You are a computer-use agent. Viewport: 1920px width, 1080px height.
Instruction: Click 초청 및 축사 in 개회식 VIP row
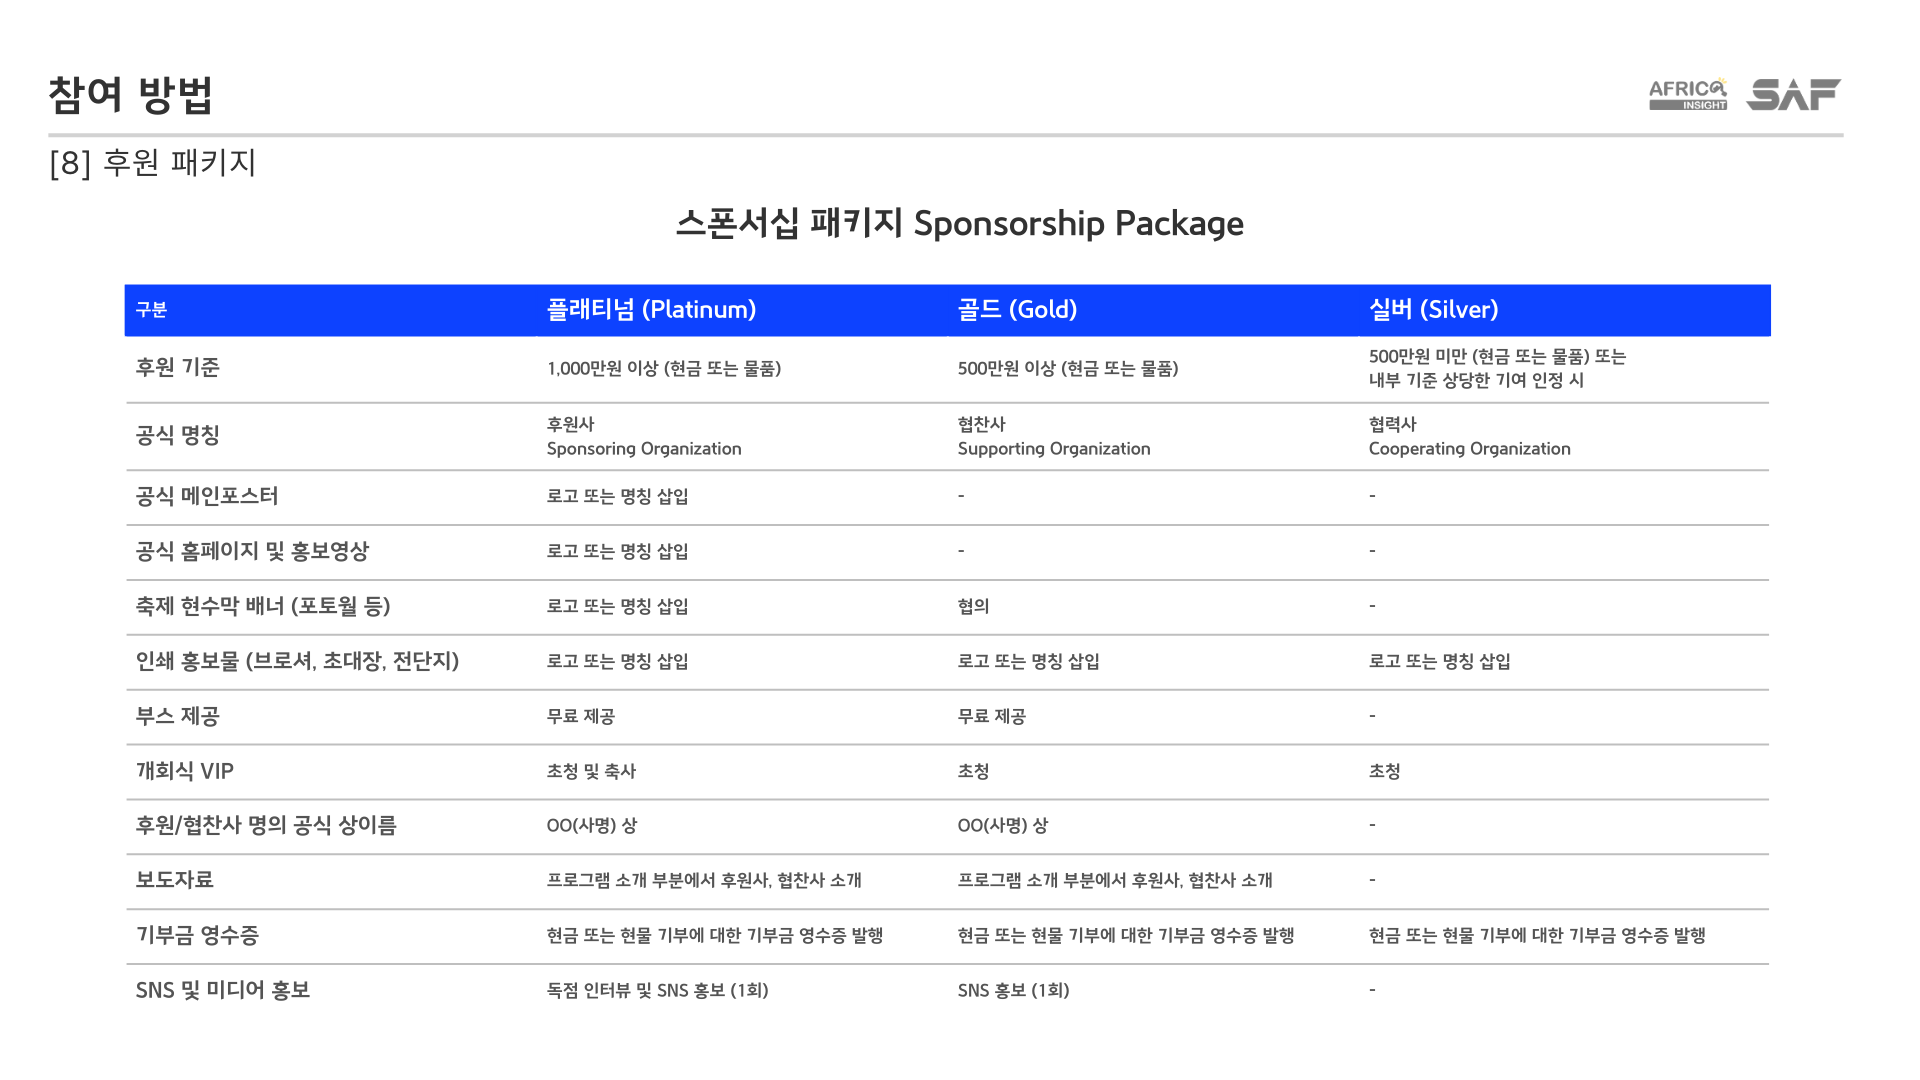[591, 771]
